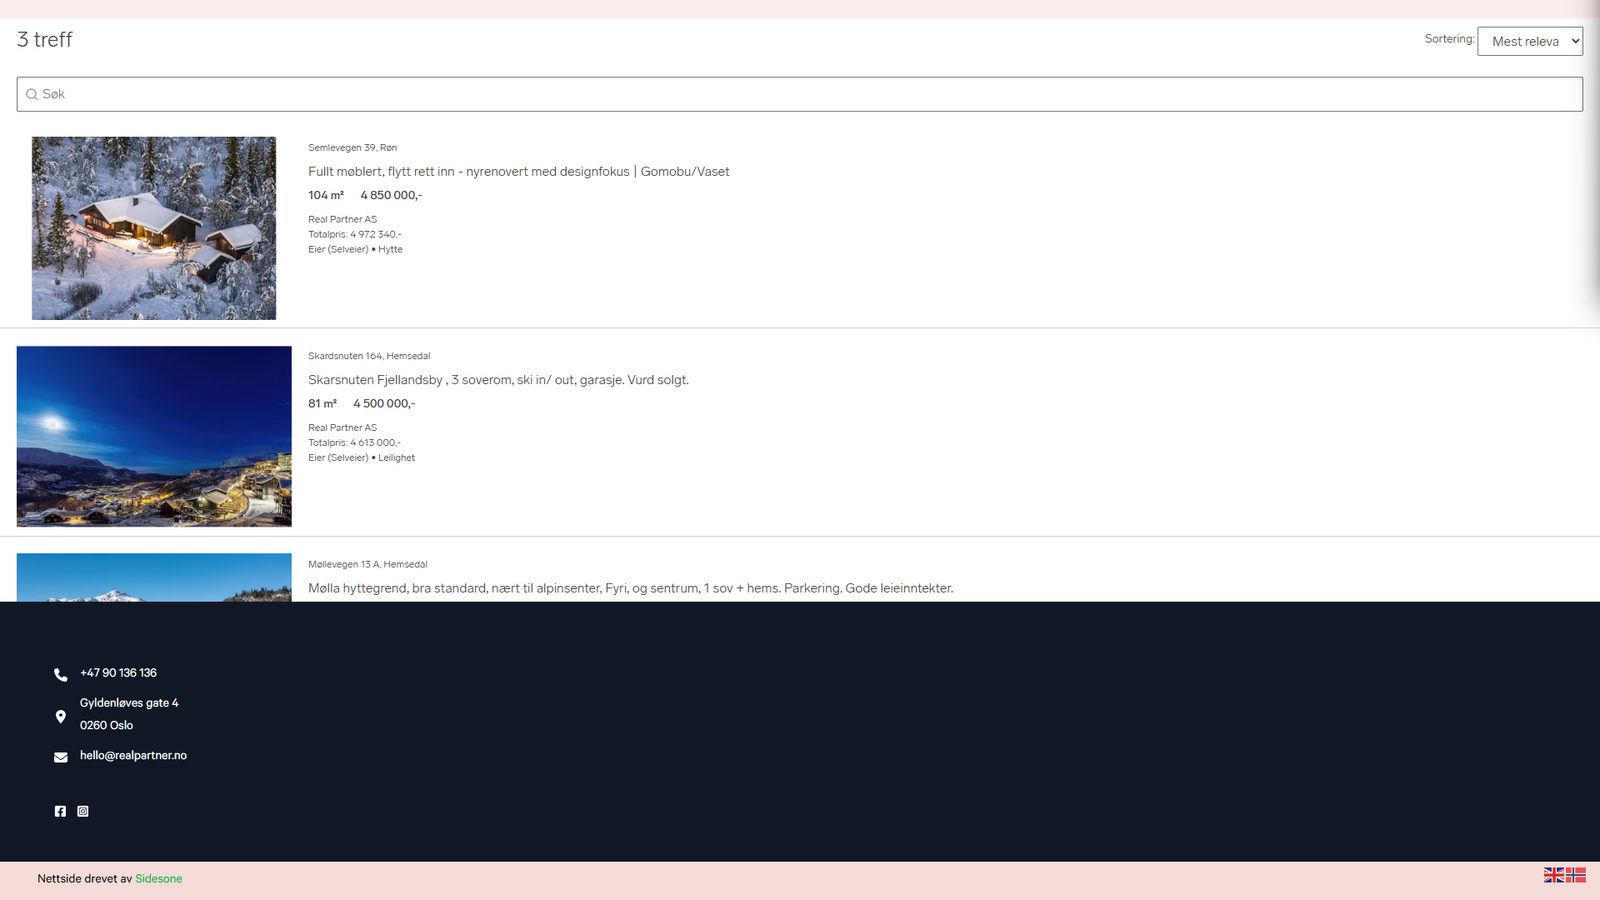The image size is (1600, 900).
Task: Email hello@realpartner.no
Action: (133, 756)
